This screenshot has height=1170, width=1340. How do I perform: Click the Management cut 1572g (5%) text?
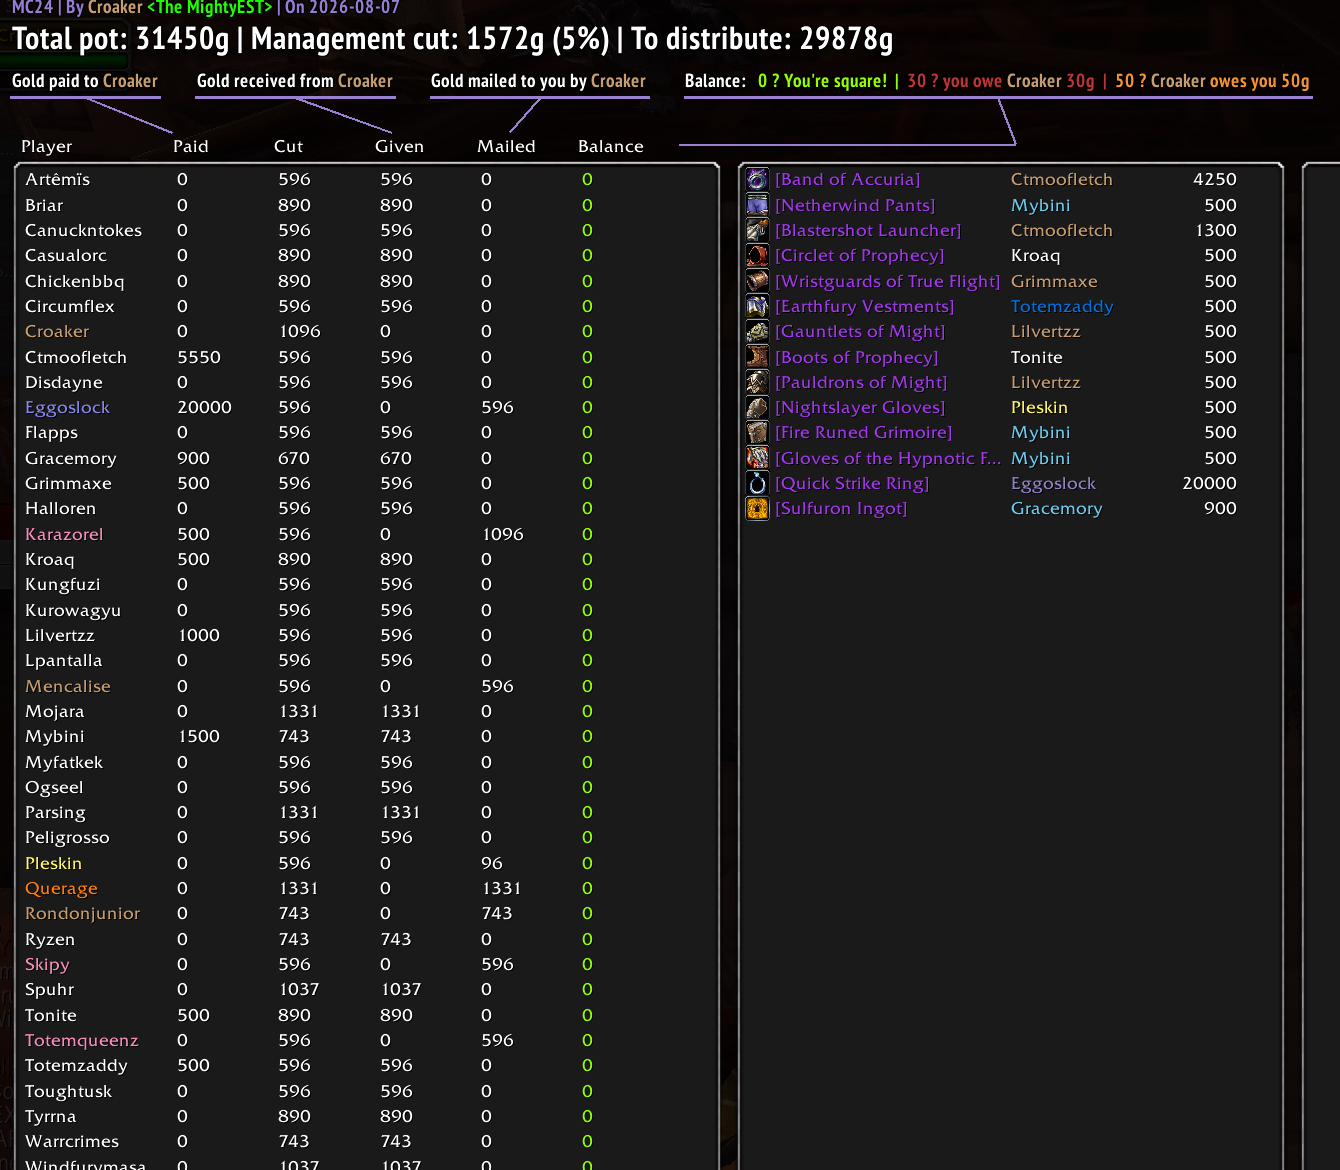pyautogui.click(x=430, y=39)
